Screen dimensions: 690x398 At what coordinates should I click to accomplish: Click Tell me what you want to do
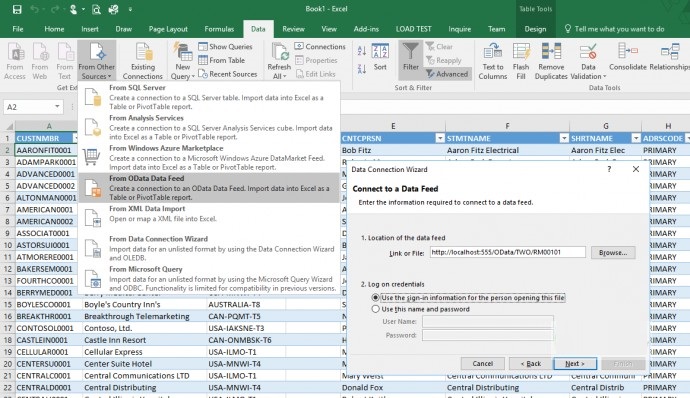615,29
